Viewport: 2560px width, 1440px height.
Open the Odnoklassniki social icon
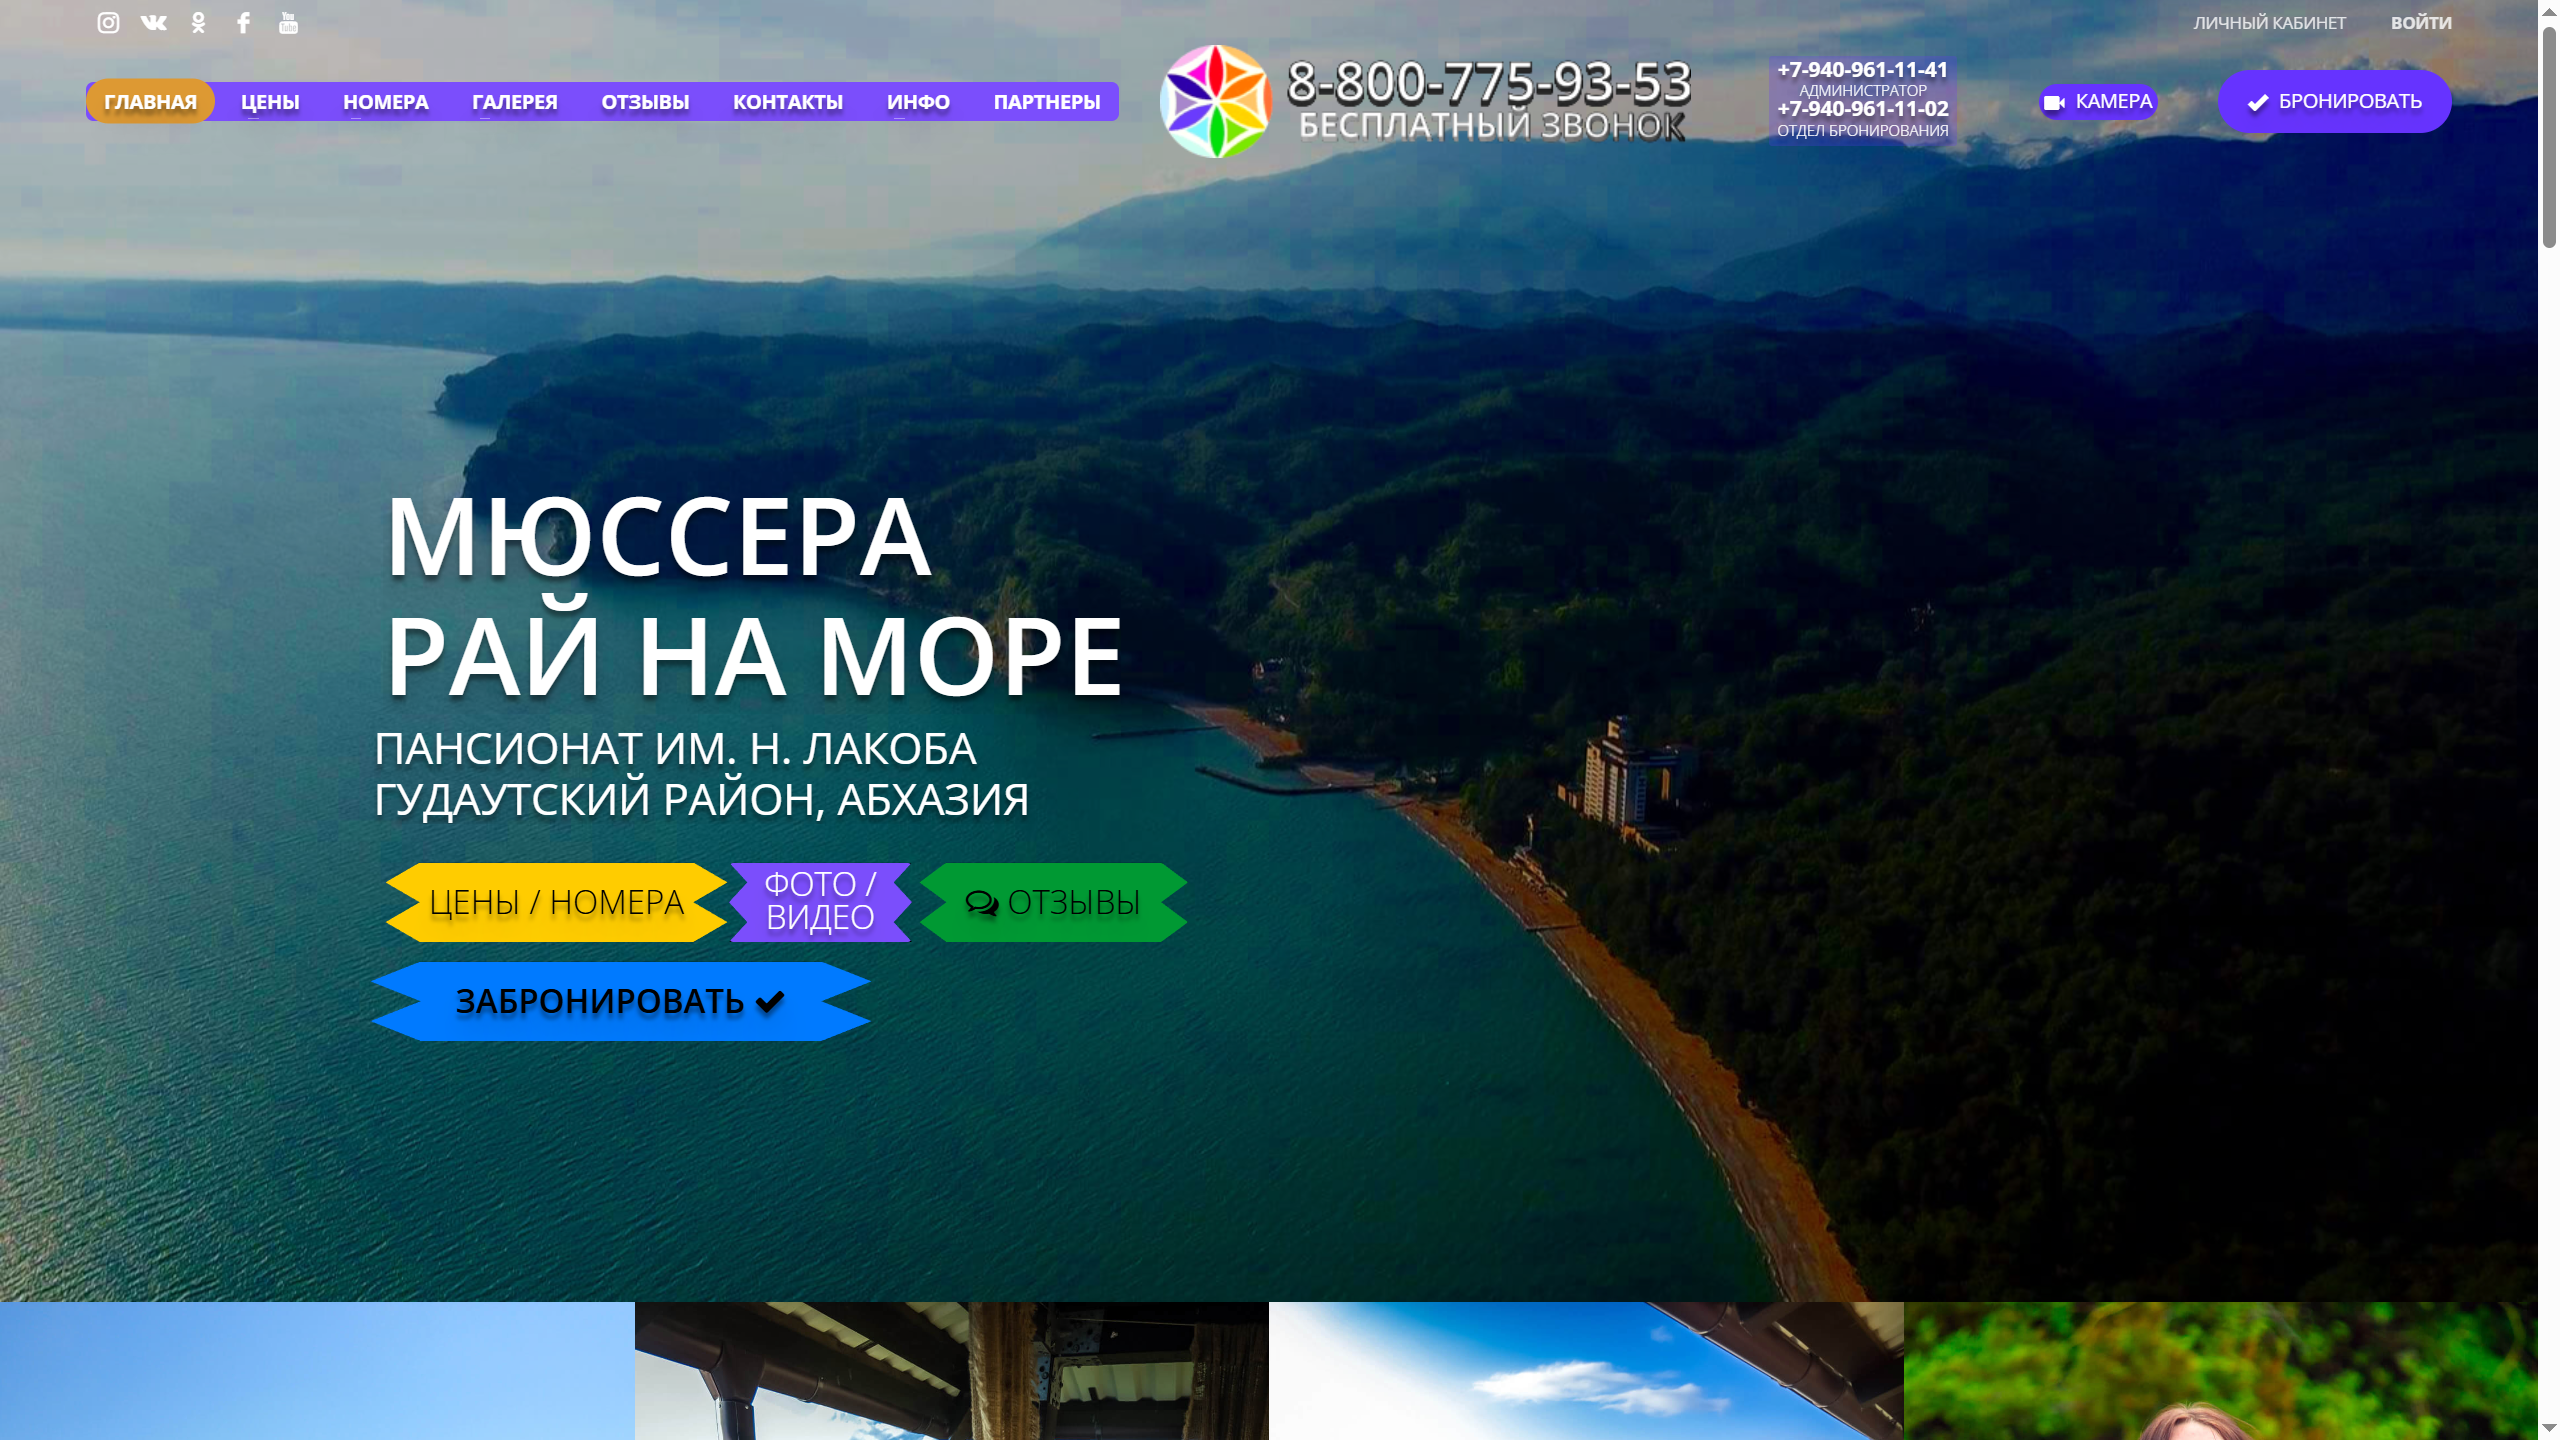pyautogui.click(x=198, y=22)
